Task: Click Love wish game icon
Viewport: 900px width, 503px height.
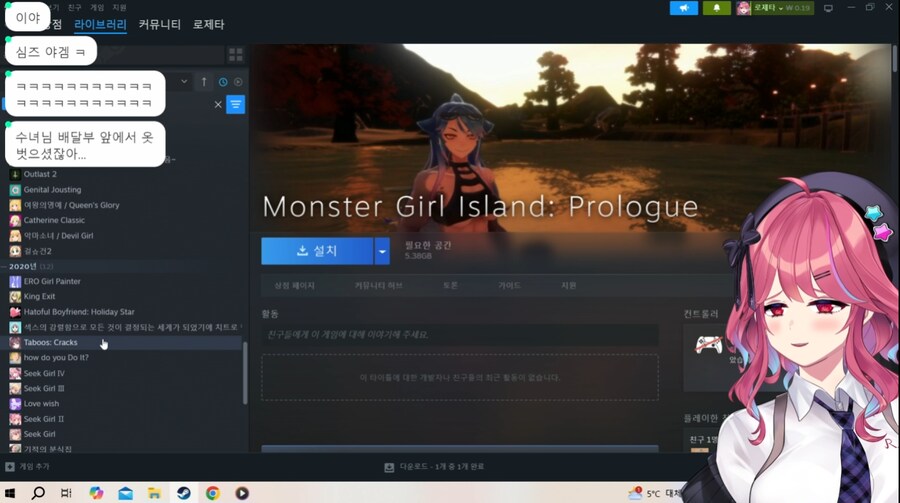Action: tap(15, 404)
